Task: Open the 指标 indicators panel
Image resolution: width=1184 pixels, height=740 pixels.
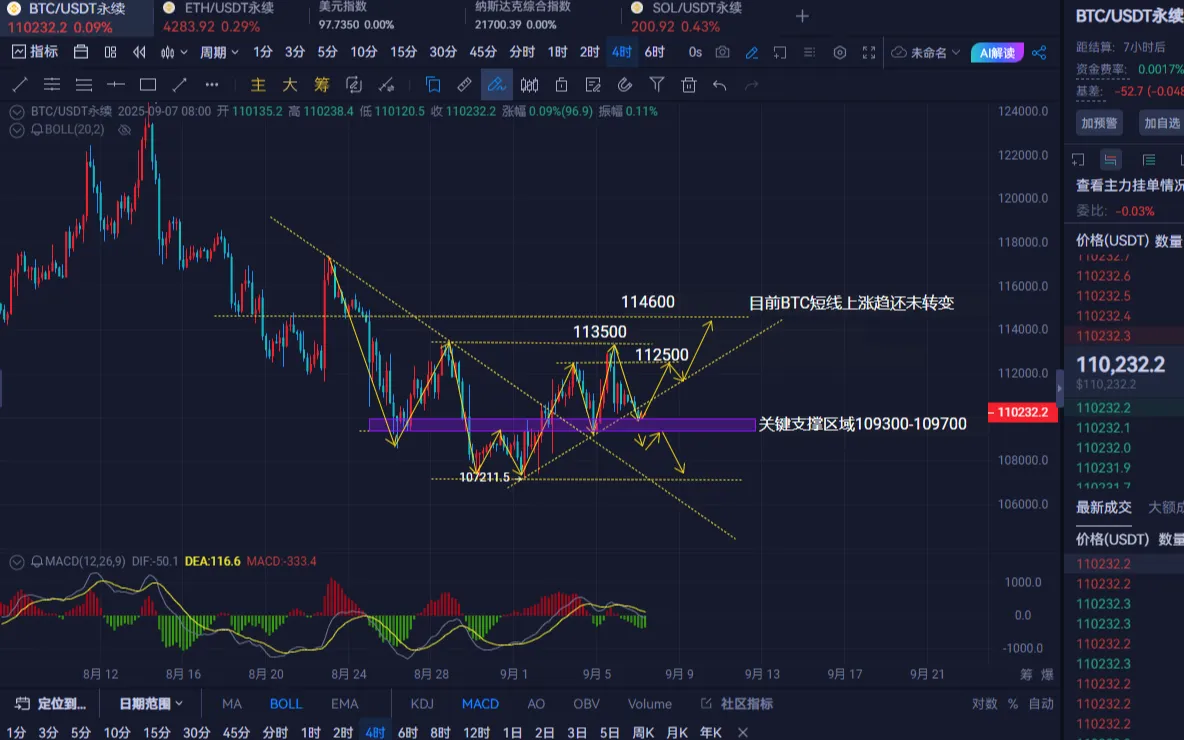Action: (x=35, y=52)
